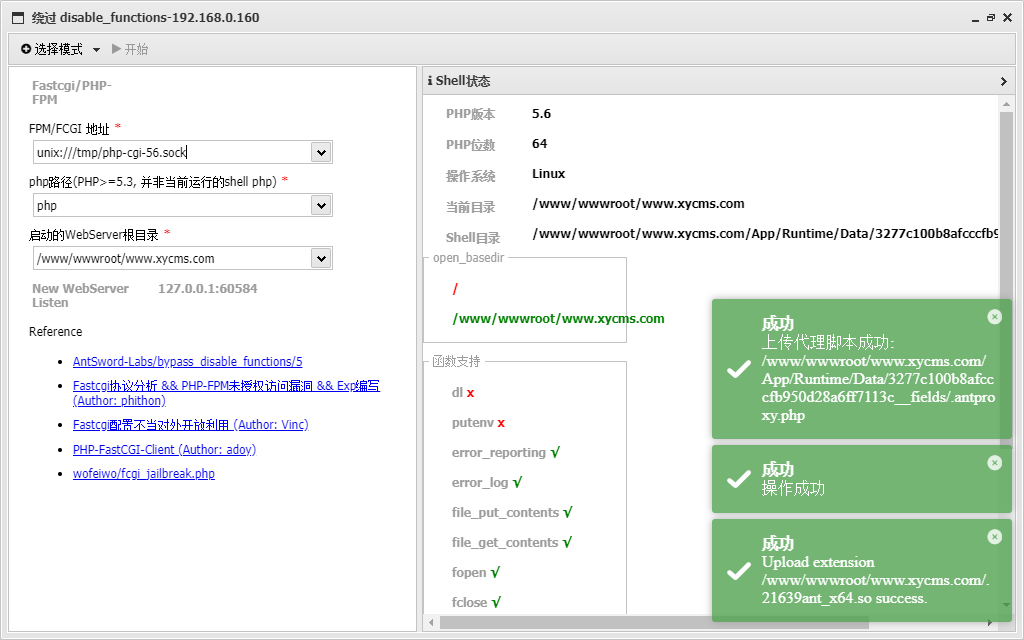Screen dimensions: 1024x640
Task: Click the green check beside fopen
Action: pyautogui.click(x=495, y=573)
